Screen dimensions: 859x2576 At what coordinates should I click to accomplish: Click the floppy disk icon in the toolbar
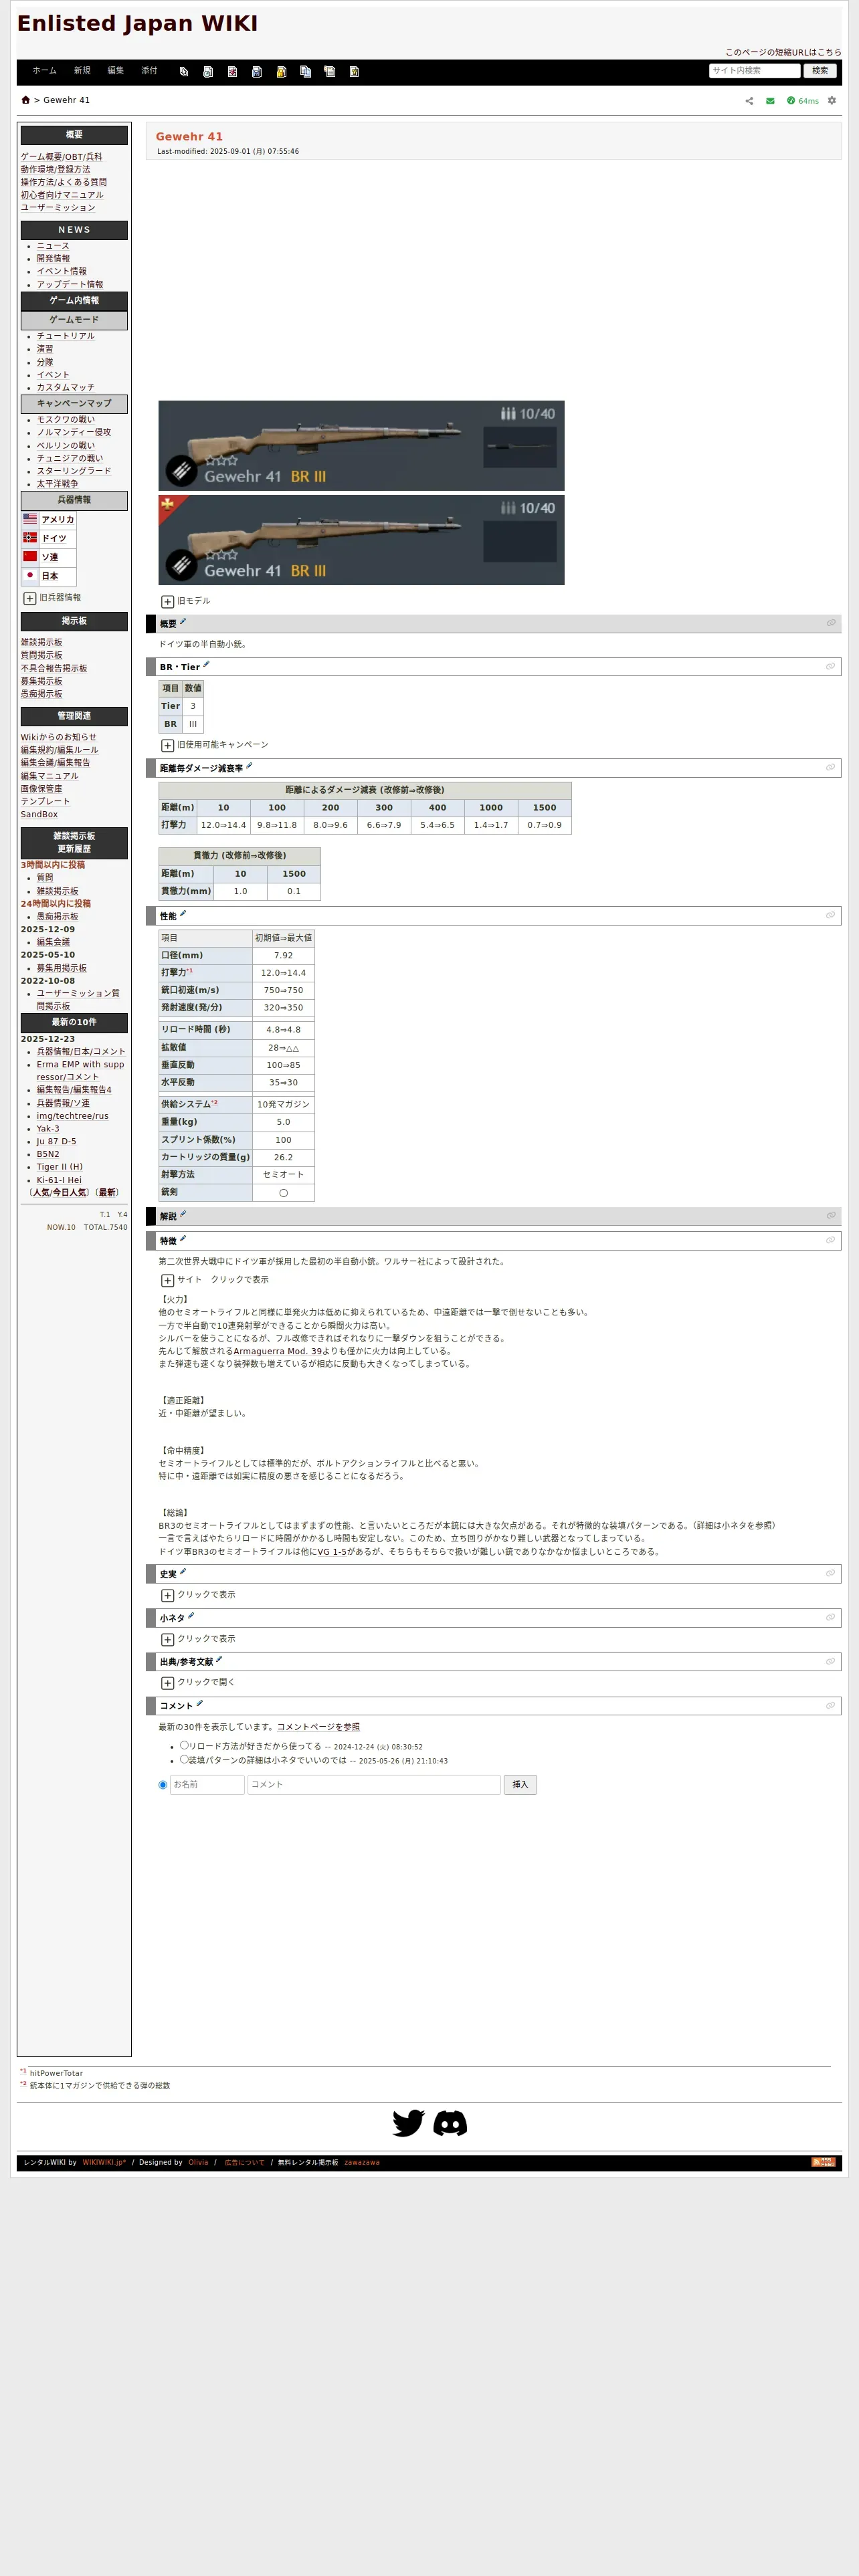coord(257,72)
